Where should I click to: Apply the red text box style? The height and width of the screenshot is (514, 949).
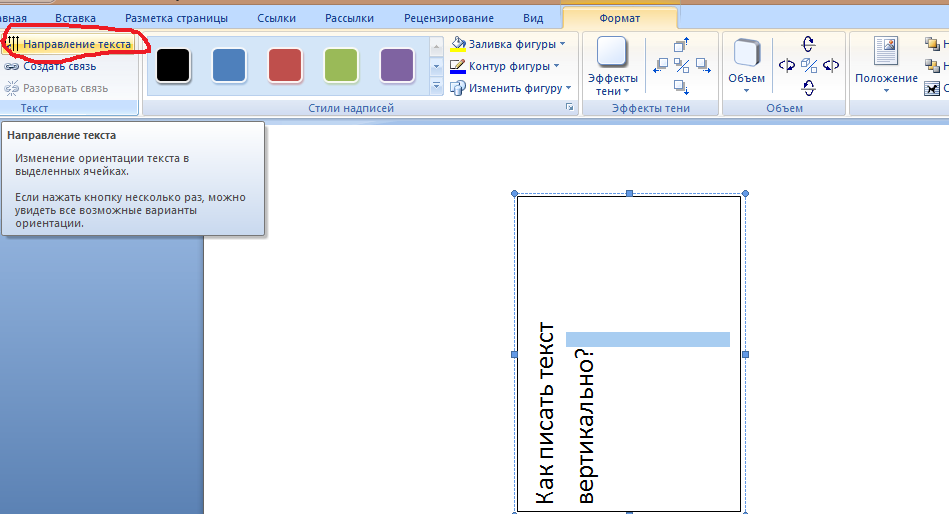point(286,66)
